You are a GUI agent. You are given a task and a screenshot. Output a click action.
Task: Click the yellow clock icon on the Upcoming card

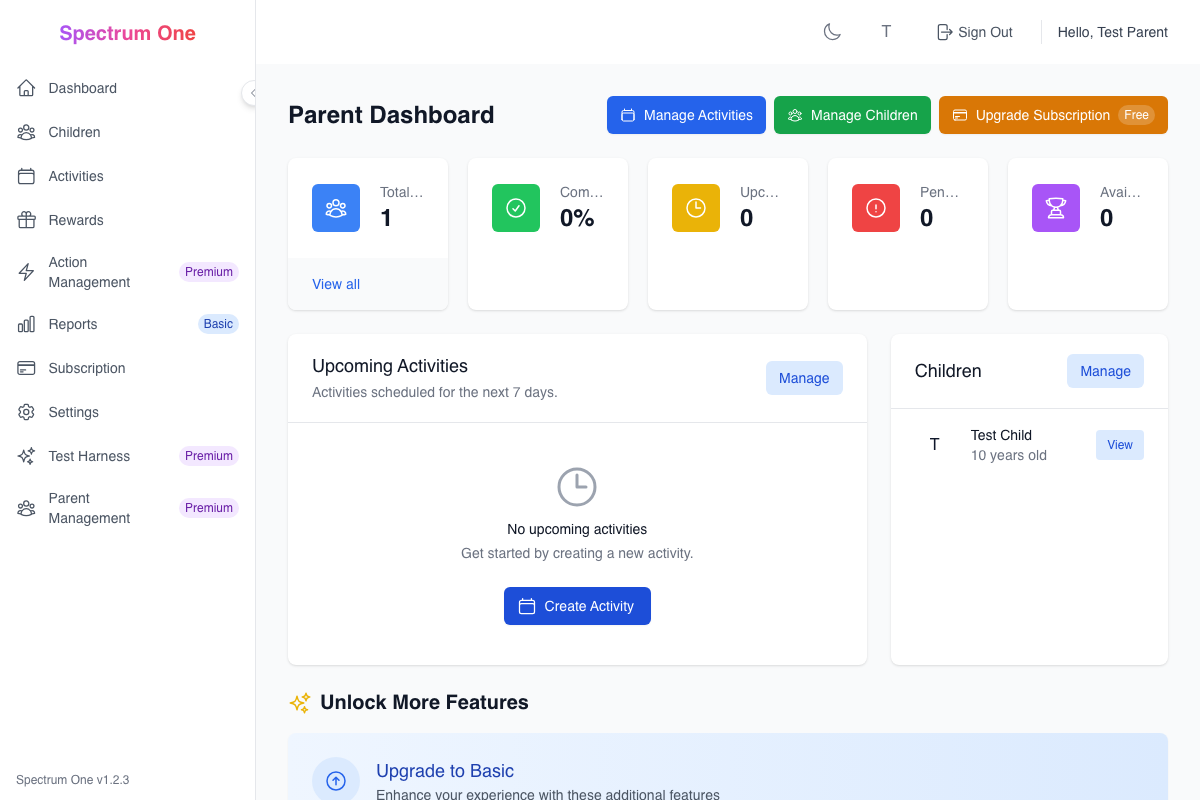pos(695,208)
